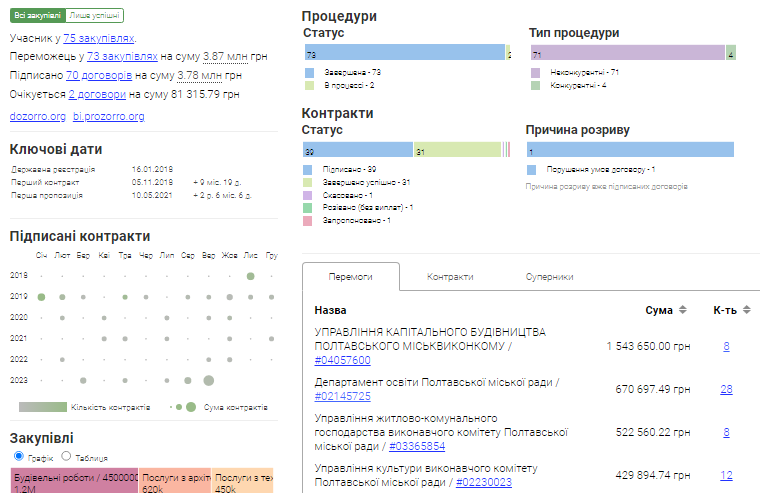Sort winners table by Сума column
Image resolution: width=760 pixels, height=493 pixels.
tap(682, 310)
